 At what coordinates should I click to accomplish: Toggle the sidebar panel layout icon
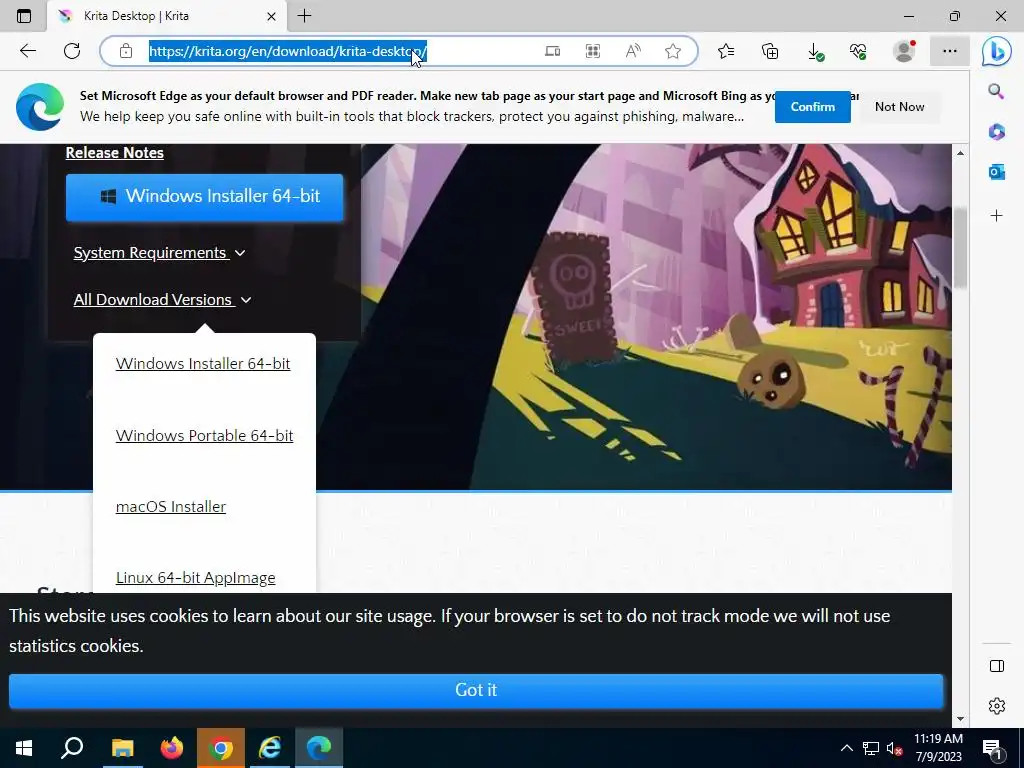[997, 666]
